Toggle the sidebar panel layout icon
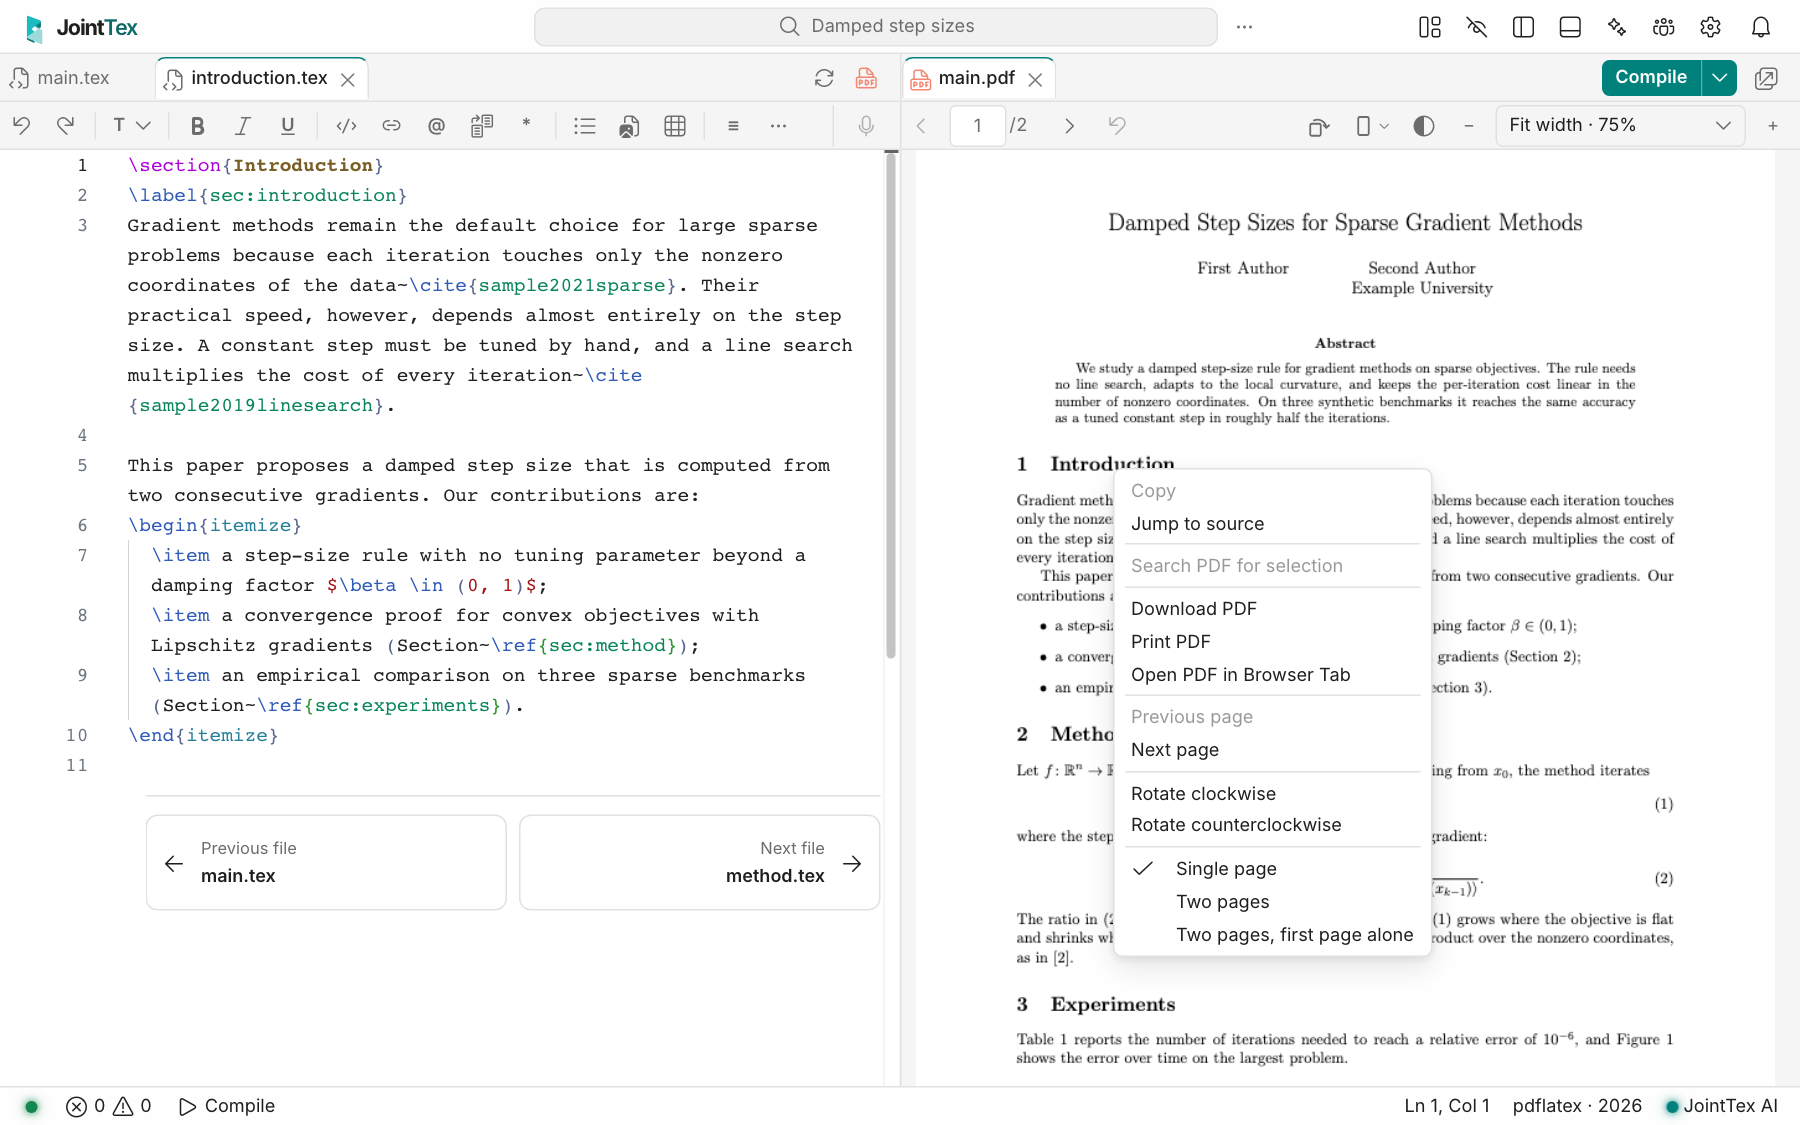 1523,27
